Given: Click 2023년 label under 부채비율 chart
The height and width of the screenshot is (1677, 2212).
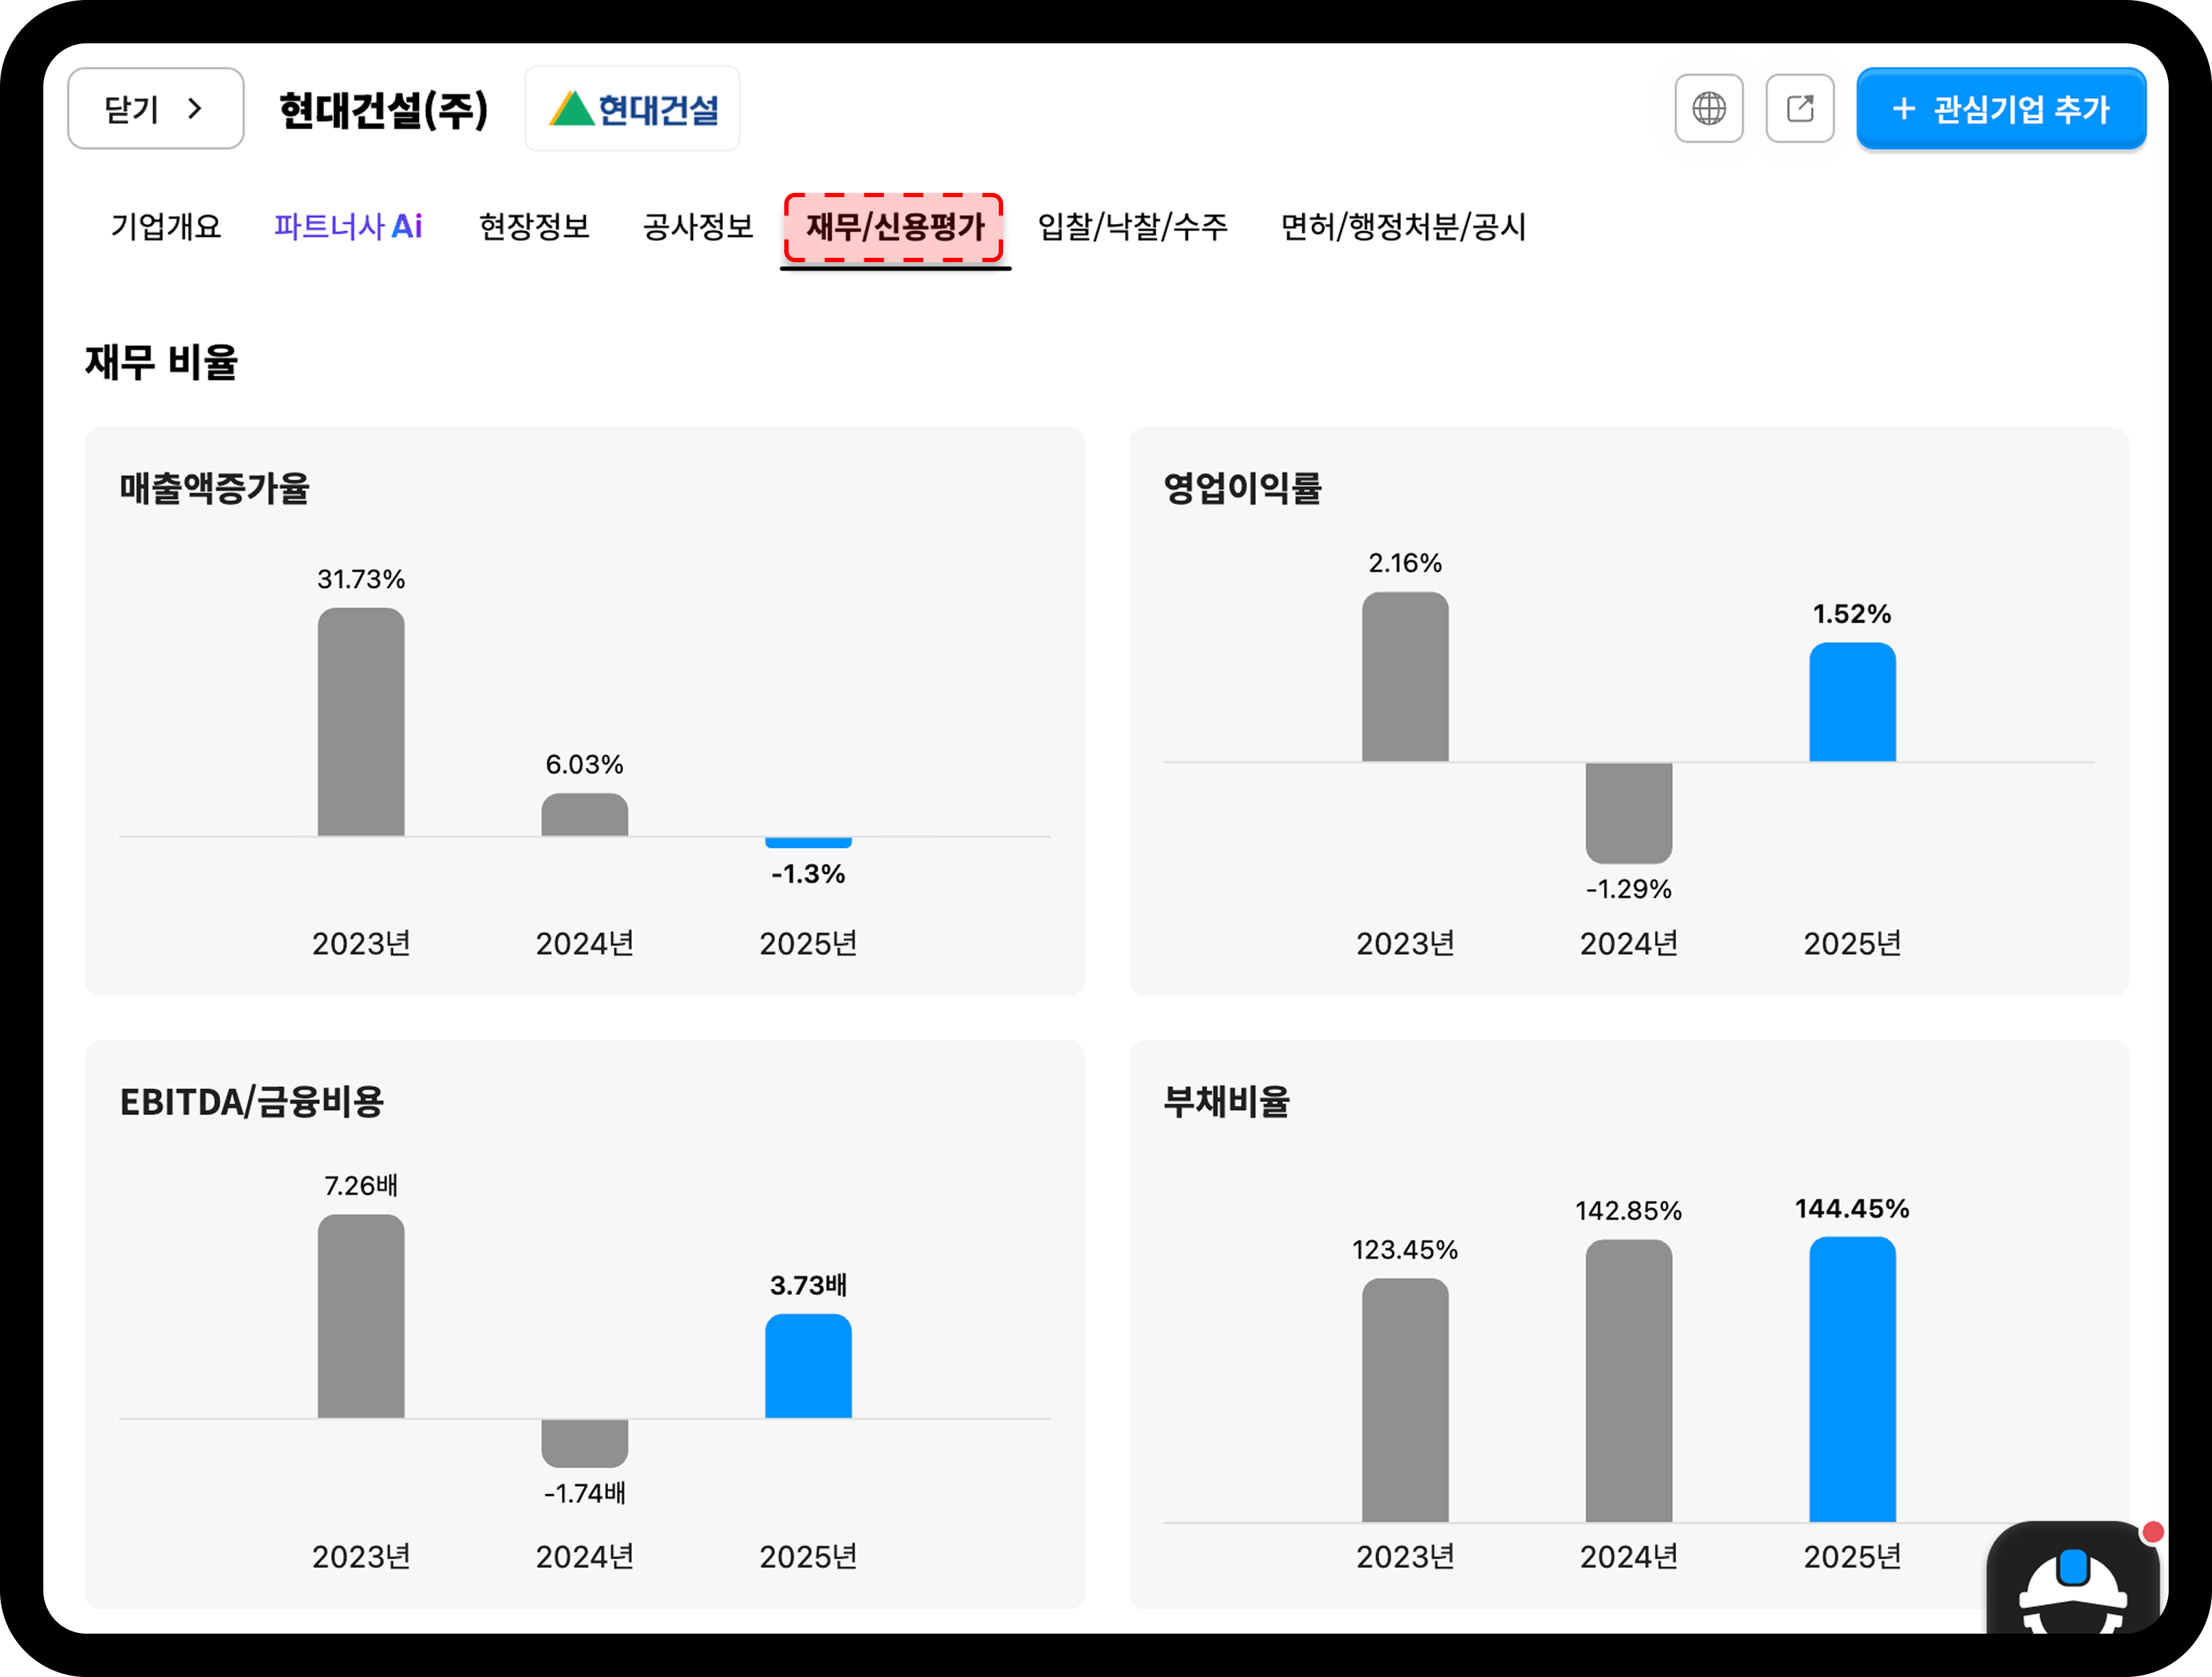Looking at the screenshot, I should pos(1405,1556).
